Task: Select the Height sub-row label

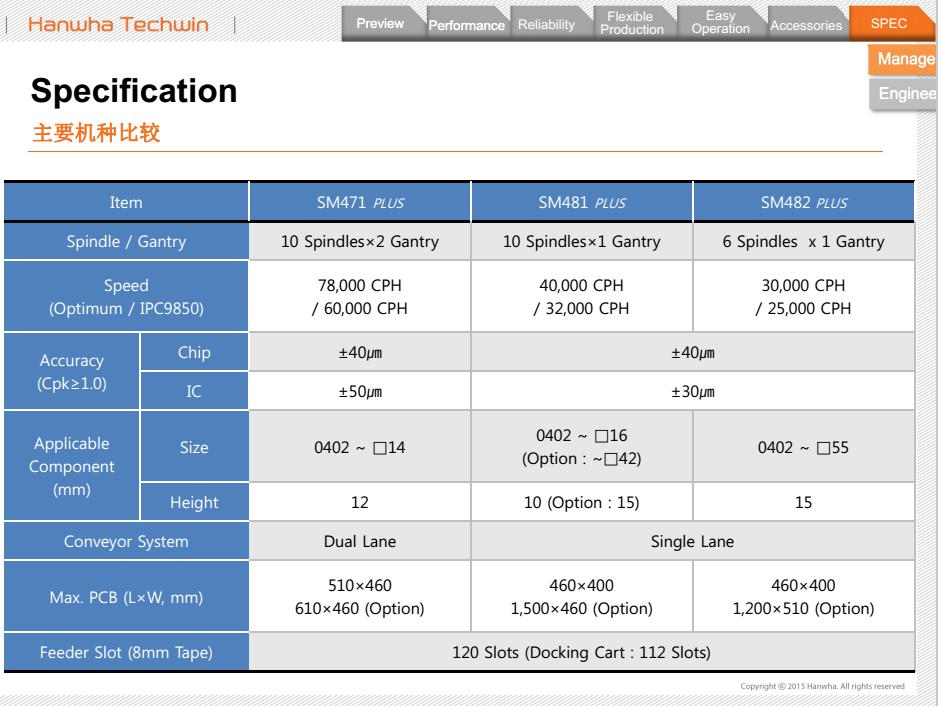Action: pos(194,502)
